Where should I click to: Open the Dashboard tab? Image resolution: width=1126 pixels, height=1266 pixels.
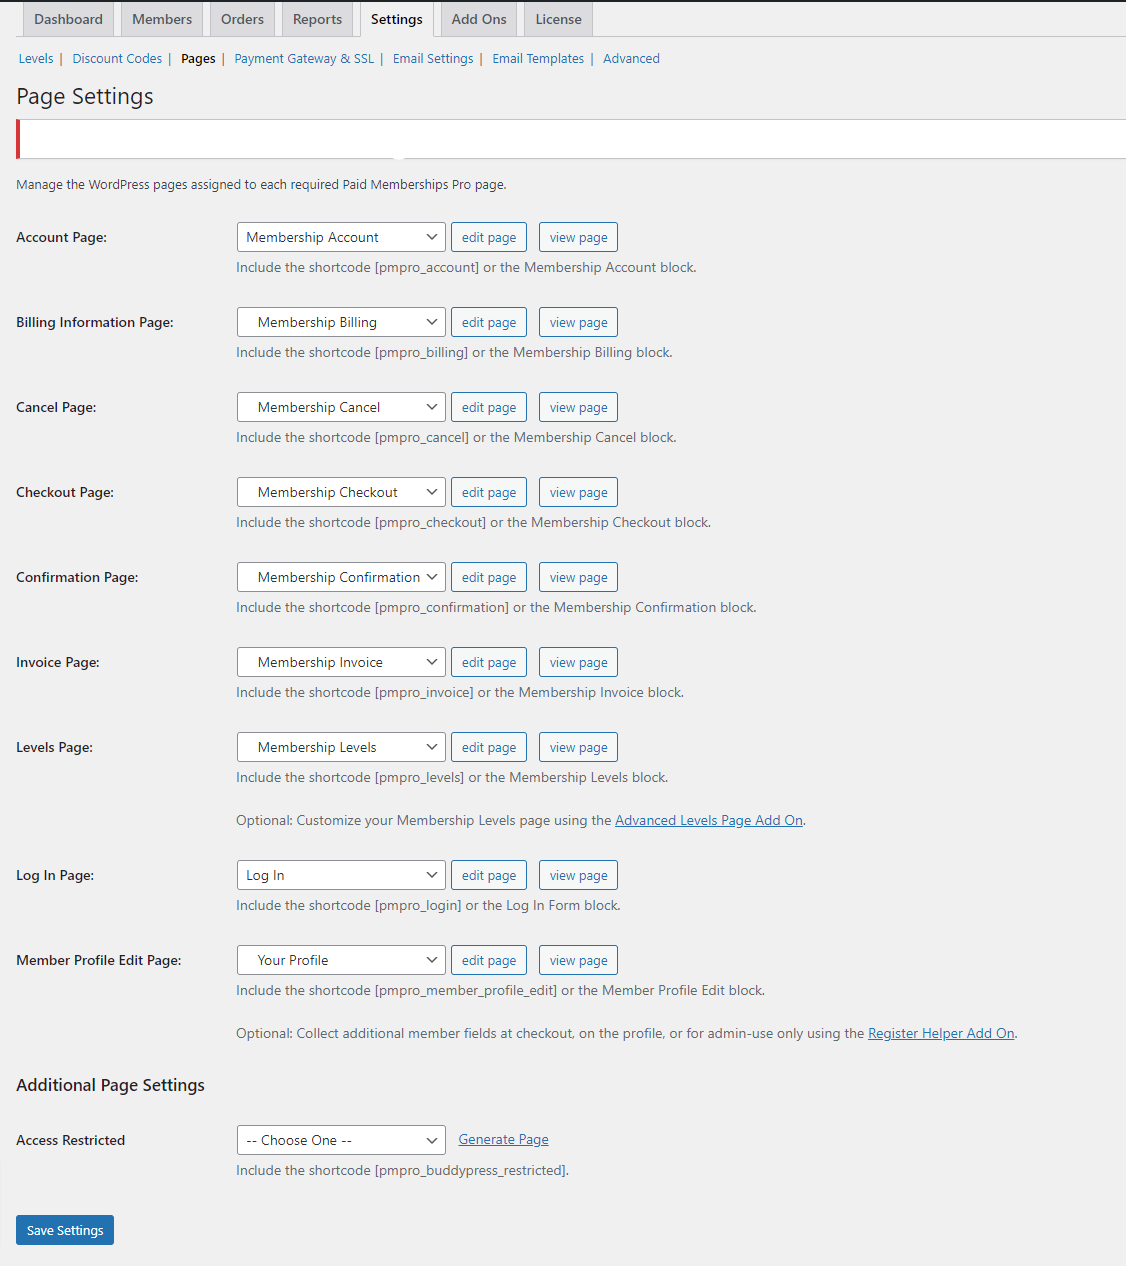pyautogui.click(x=68, y=19)
